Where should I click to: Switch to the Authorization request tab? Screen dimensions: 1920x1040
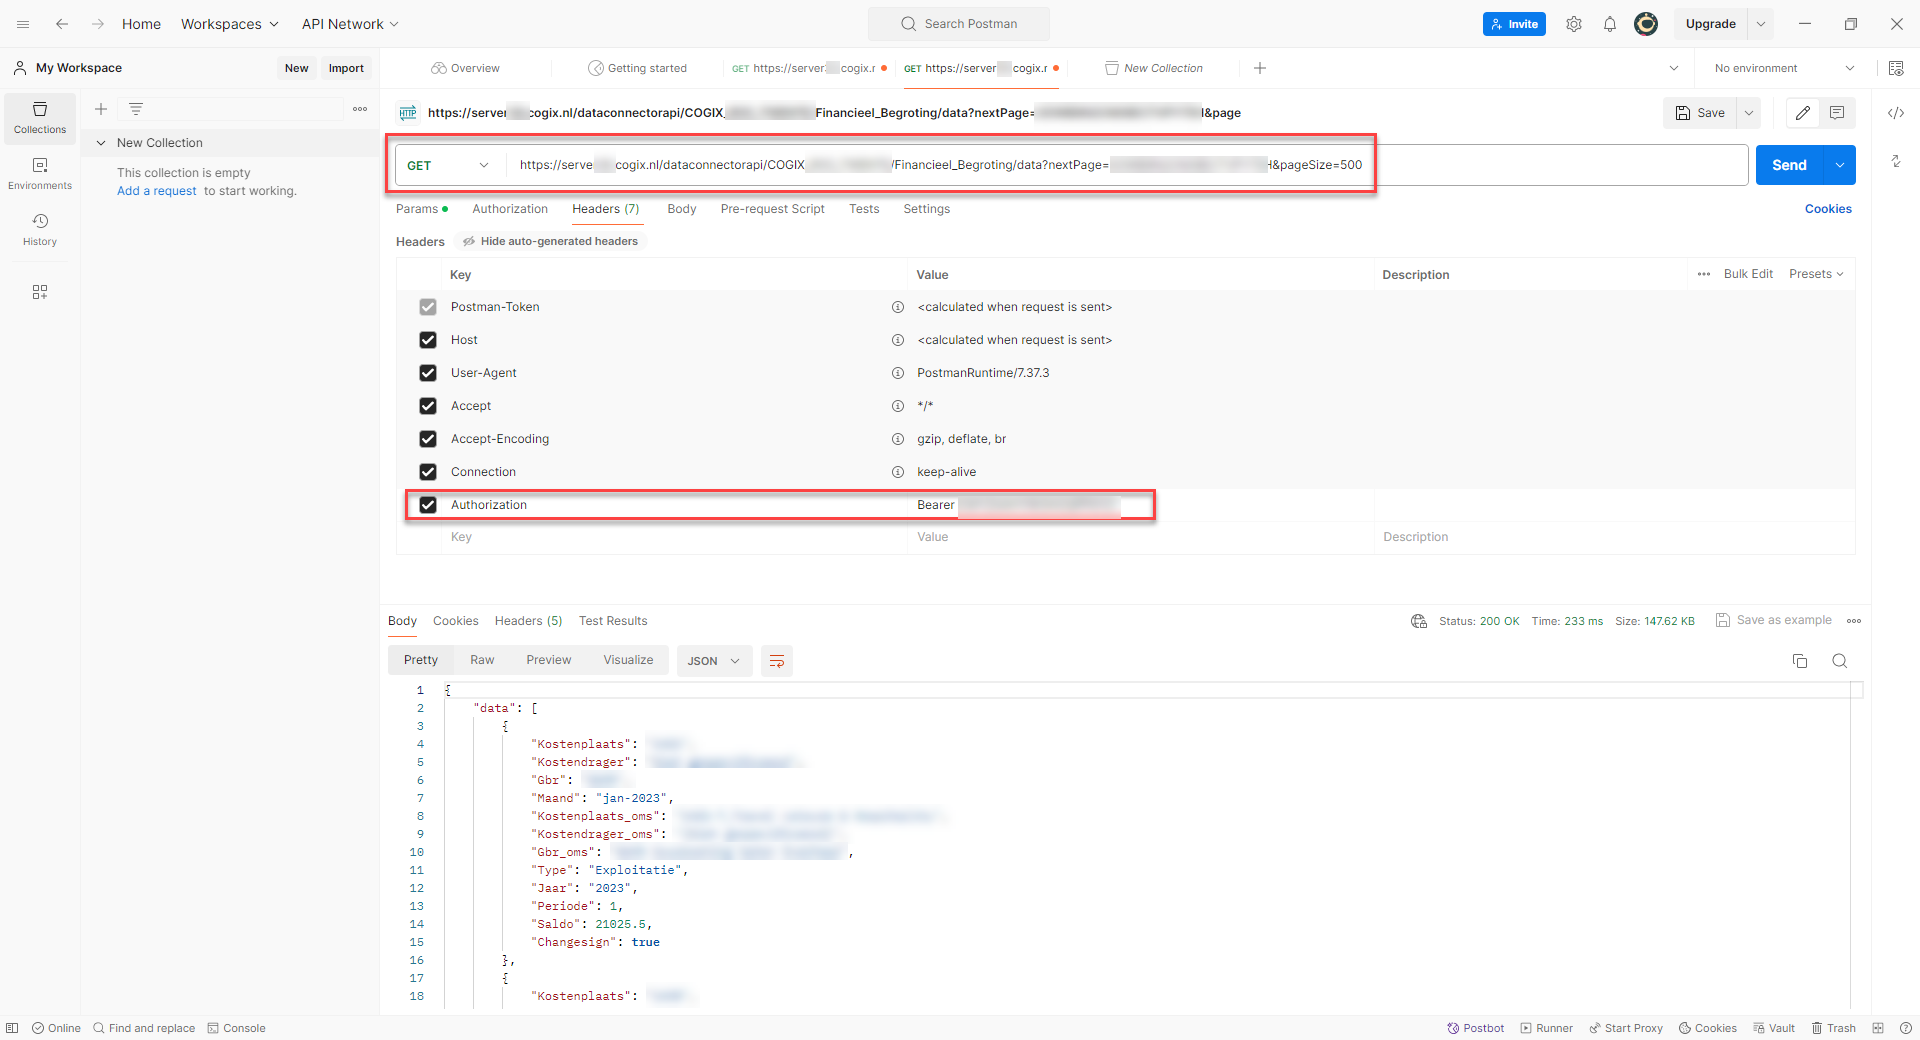pyautogui.click(x=510, y=209)
